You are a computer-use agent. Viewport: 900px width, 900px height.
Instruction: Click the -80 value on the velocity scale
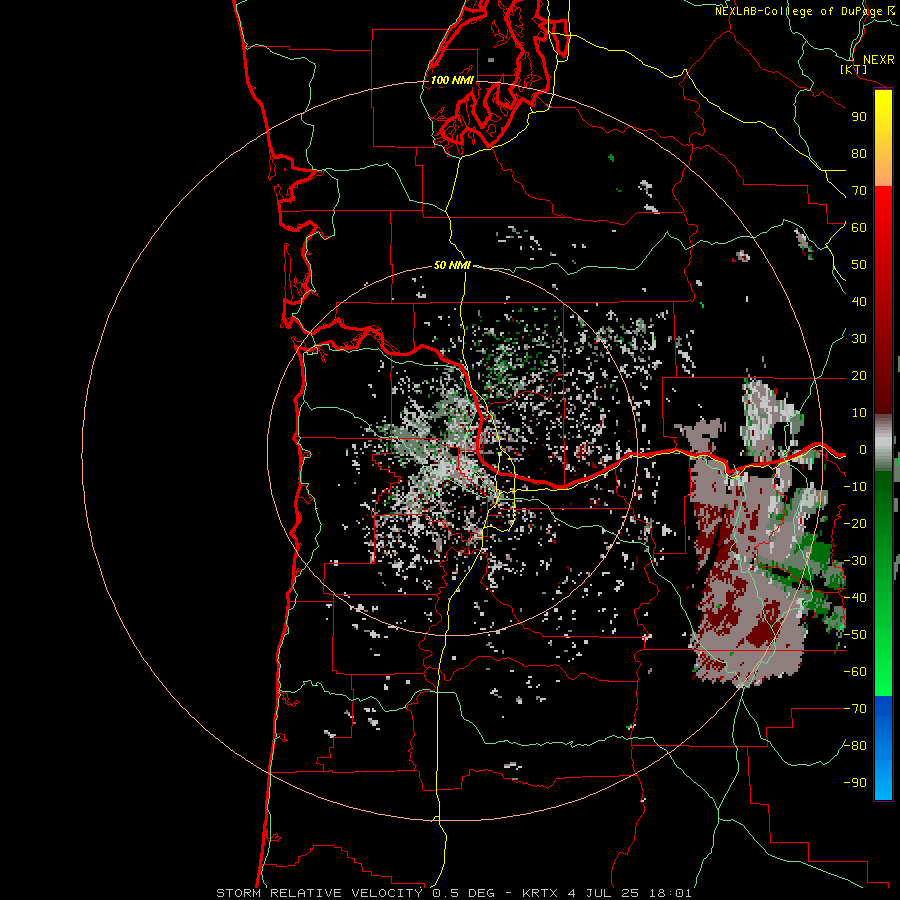(x=855, y=746)
